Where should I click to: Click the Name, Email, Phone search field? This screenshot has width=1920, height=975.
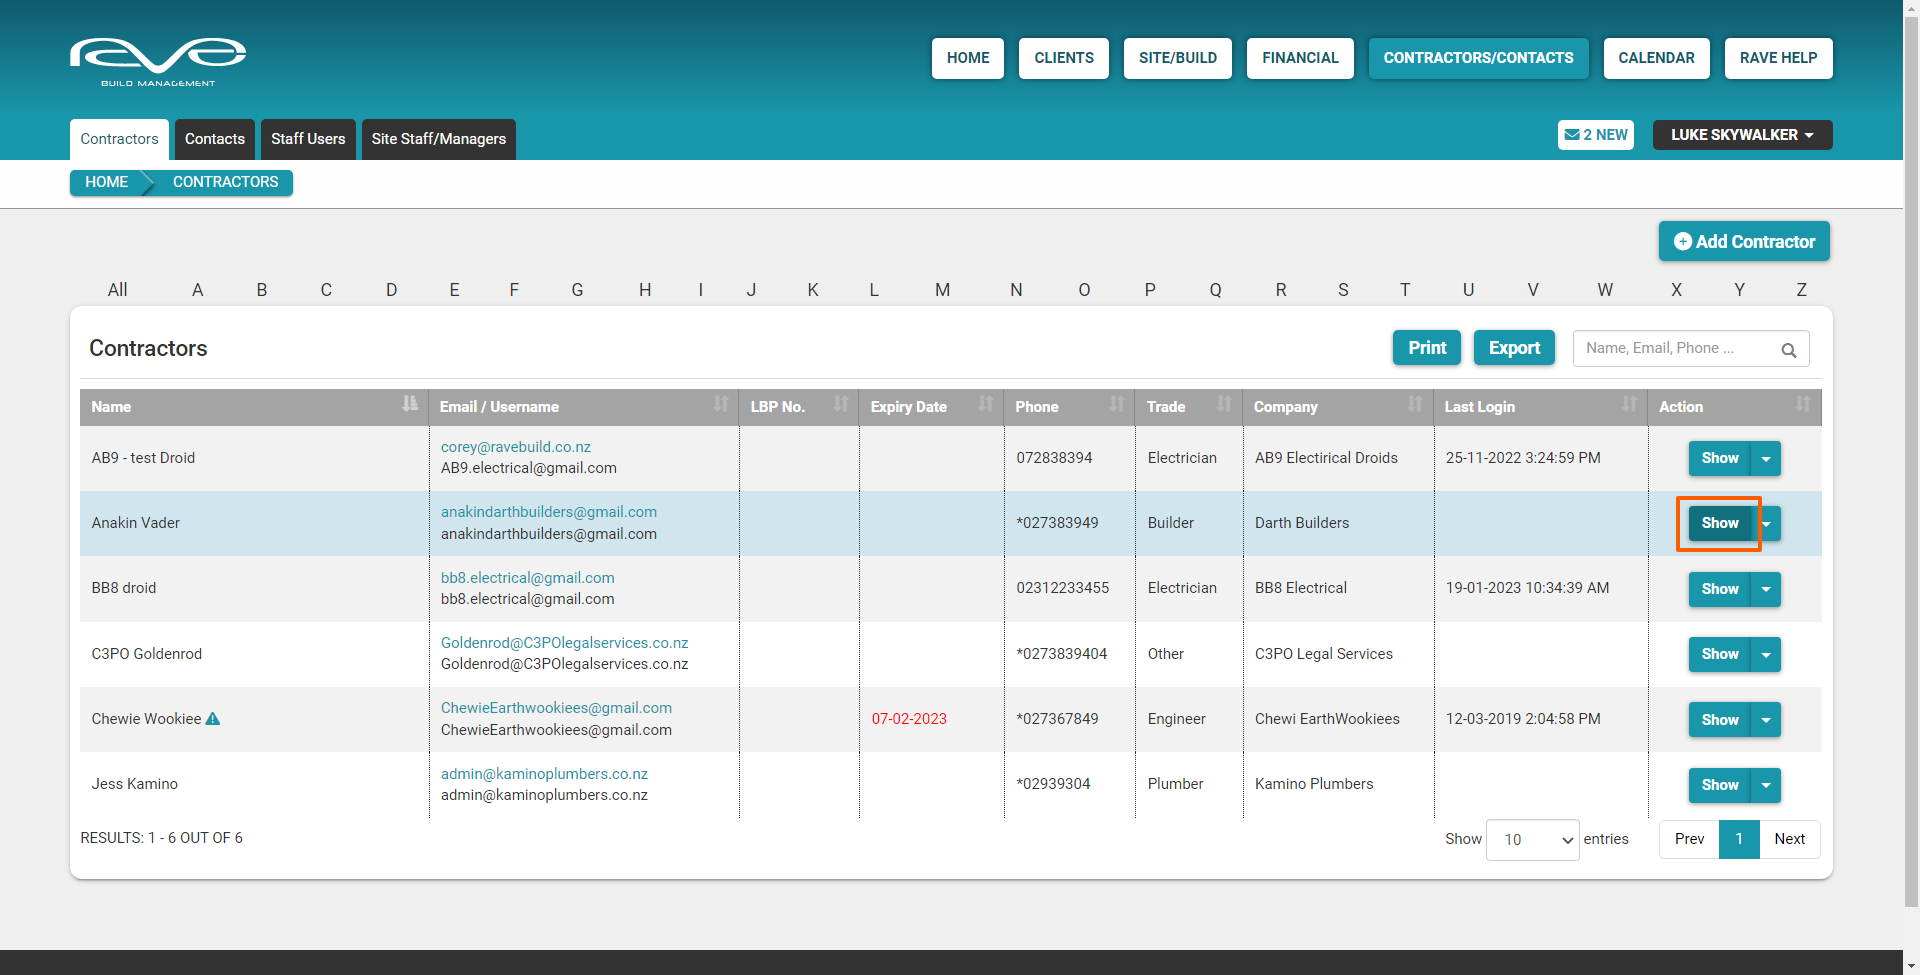click(1691, 348)
